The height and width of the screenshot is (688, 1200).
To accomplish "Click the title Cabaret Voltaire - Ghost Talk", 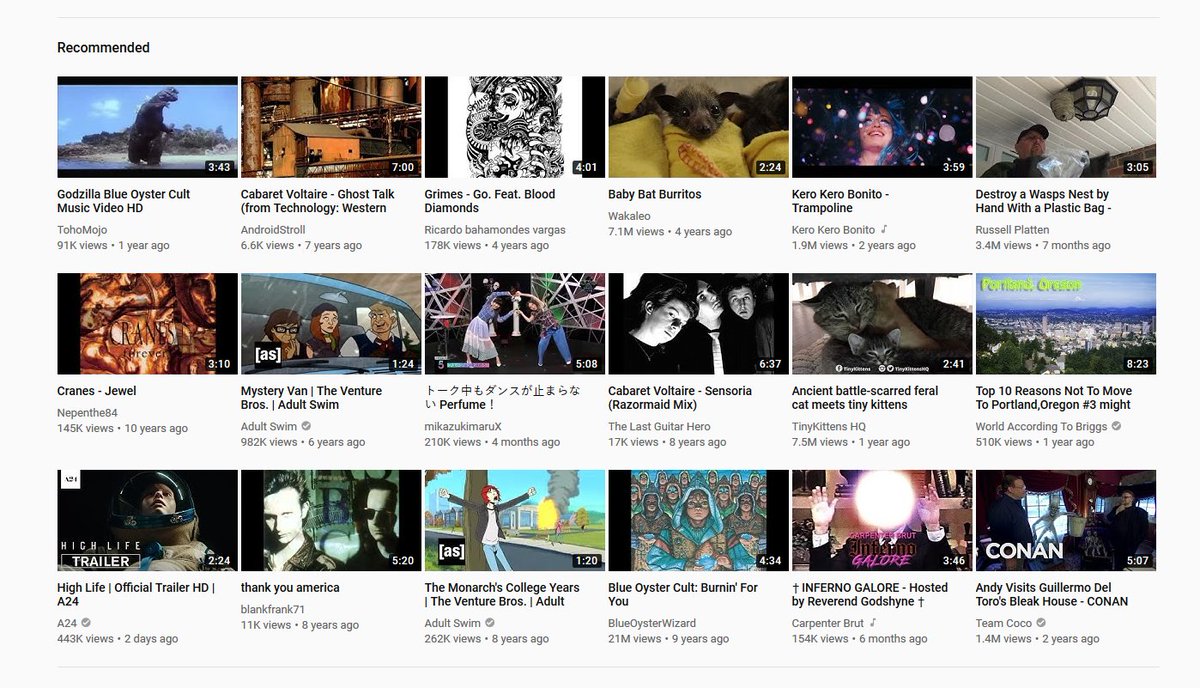I will (318, 201).
